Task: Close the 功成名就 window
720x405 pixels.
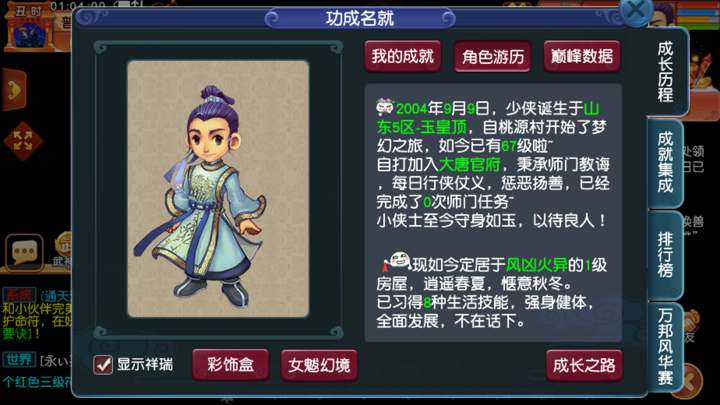Action: tap(636, 10)
